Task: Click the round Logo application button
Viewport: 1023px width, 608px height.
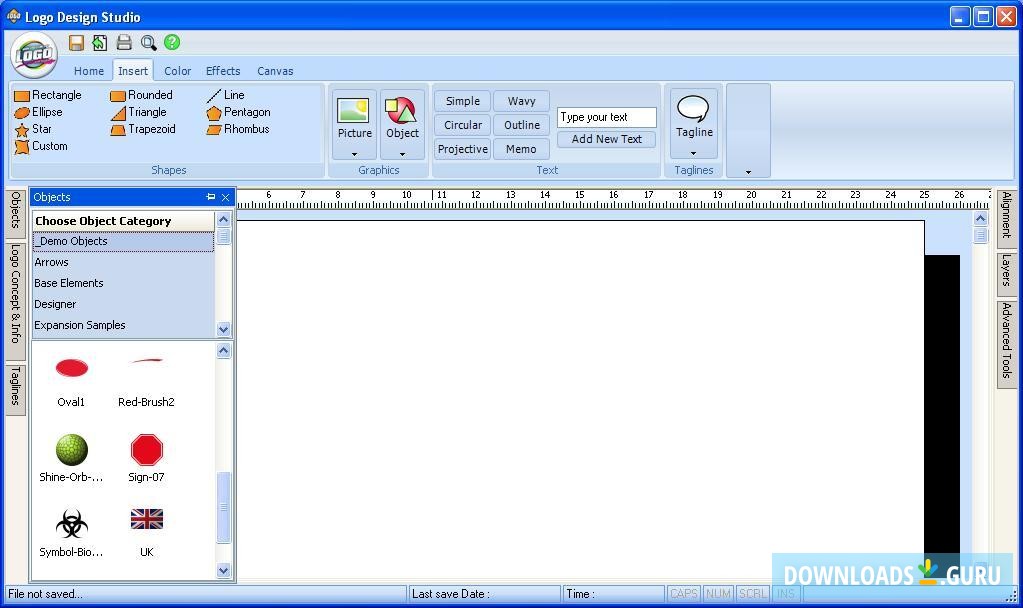Action: click(x=34, y=55)
